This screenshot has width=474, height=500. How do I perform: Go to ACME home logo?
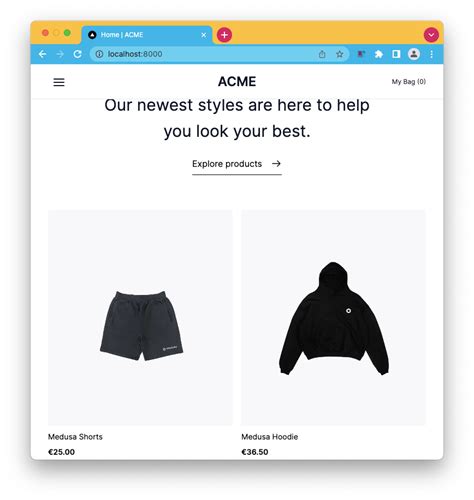tap(237, 82)
